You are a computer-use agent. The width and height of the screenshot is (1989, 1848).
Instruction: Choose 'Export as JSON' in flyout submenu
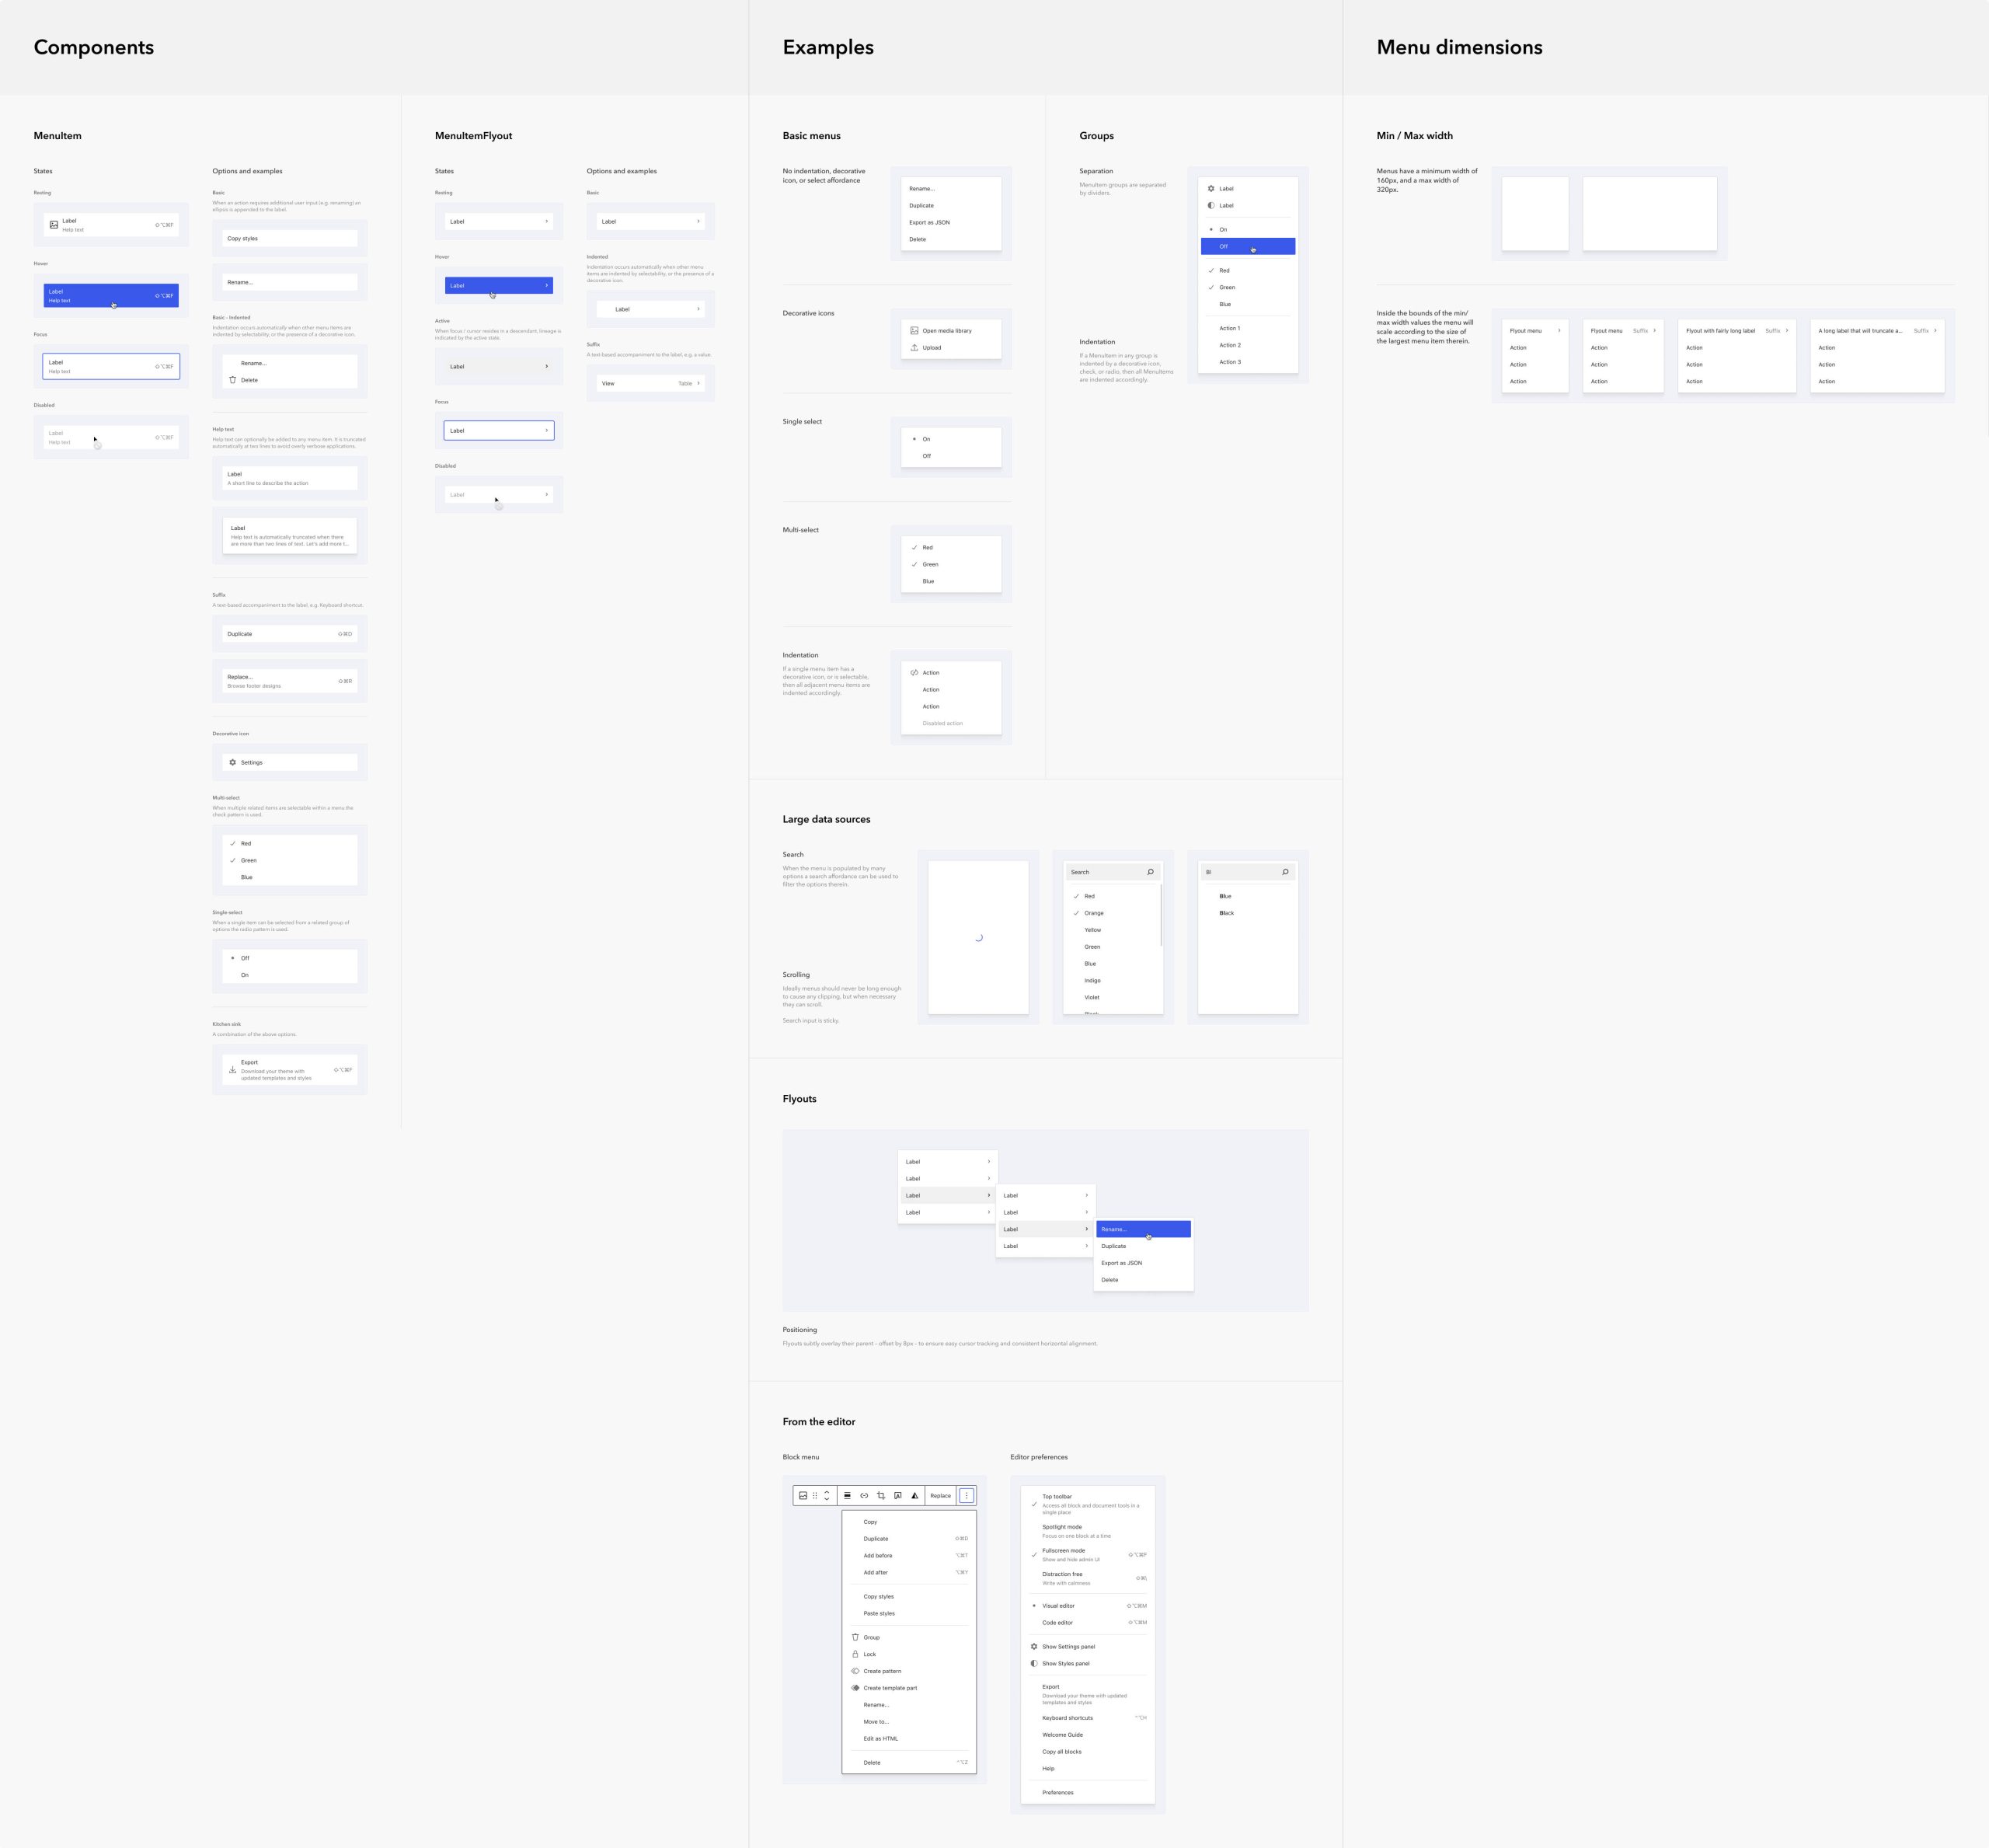[1121, 1263]
